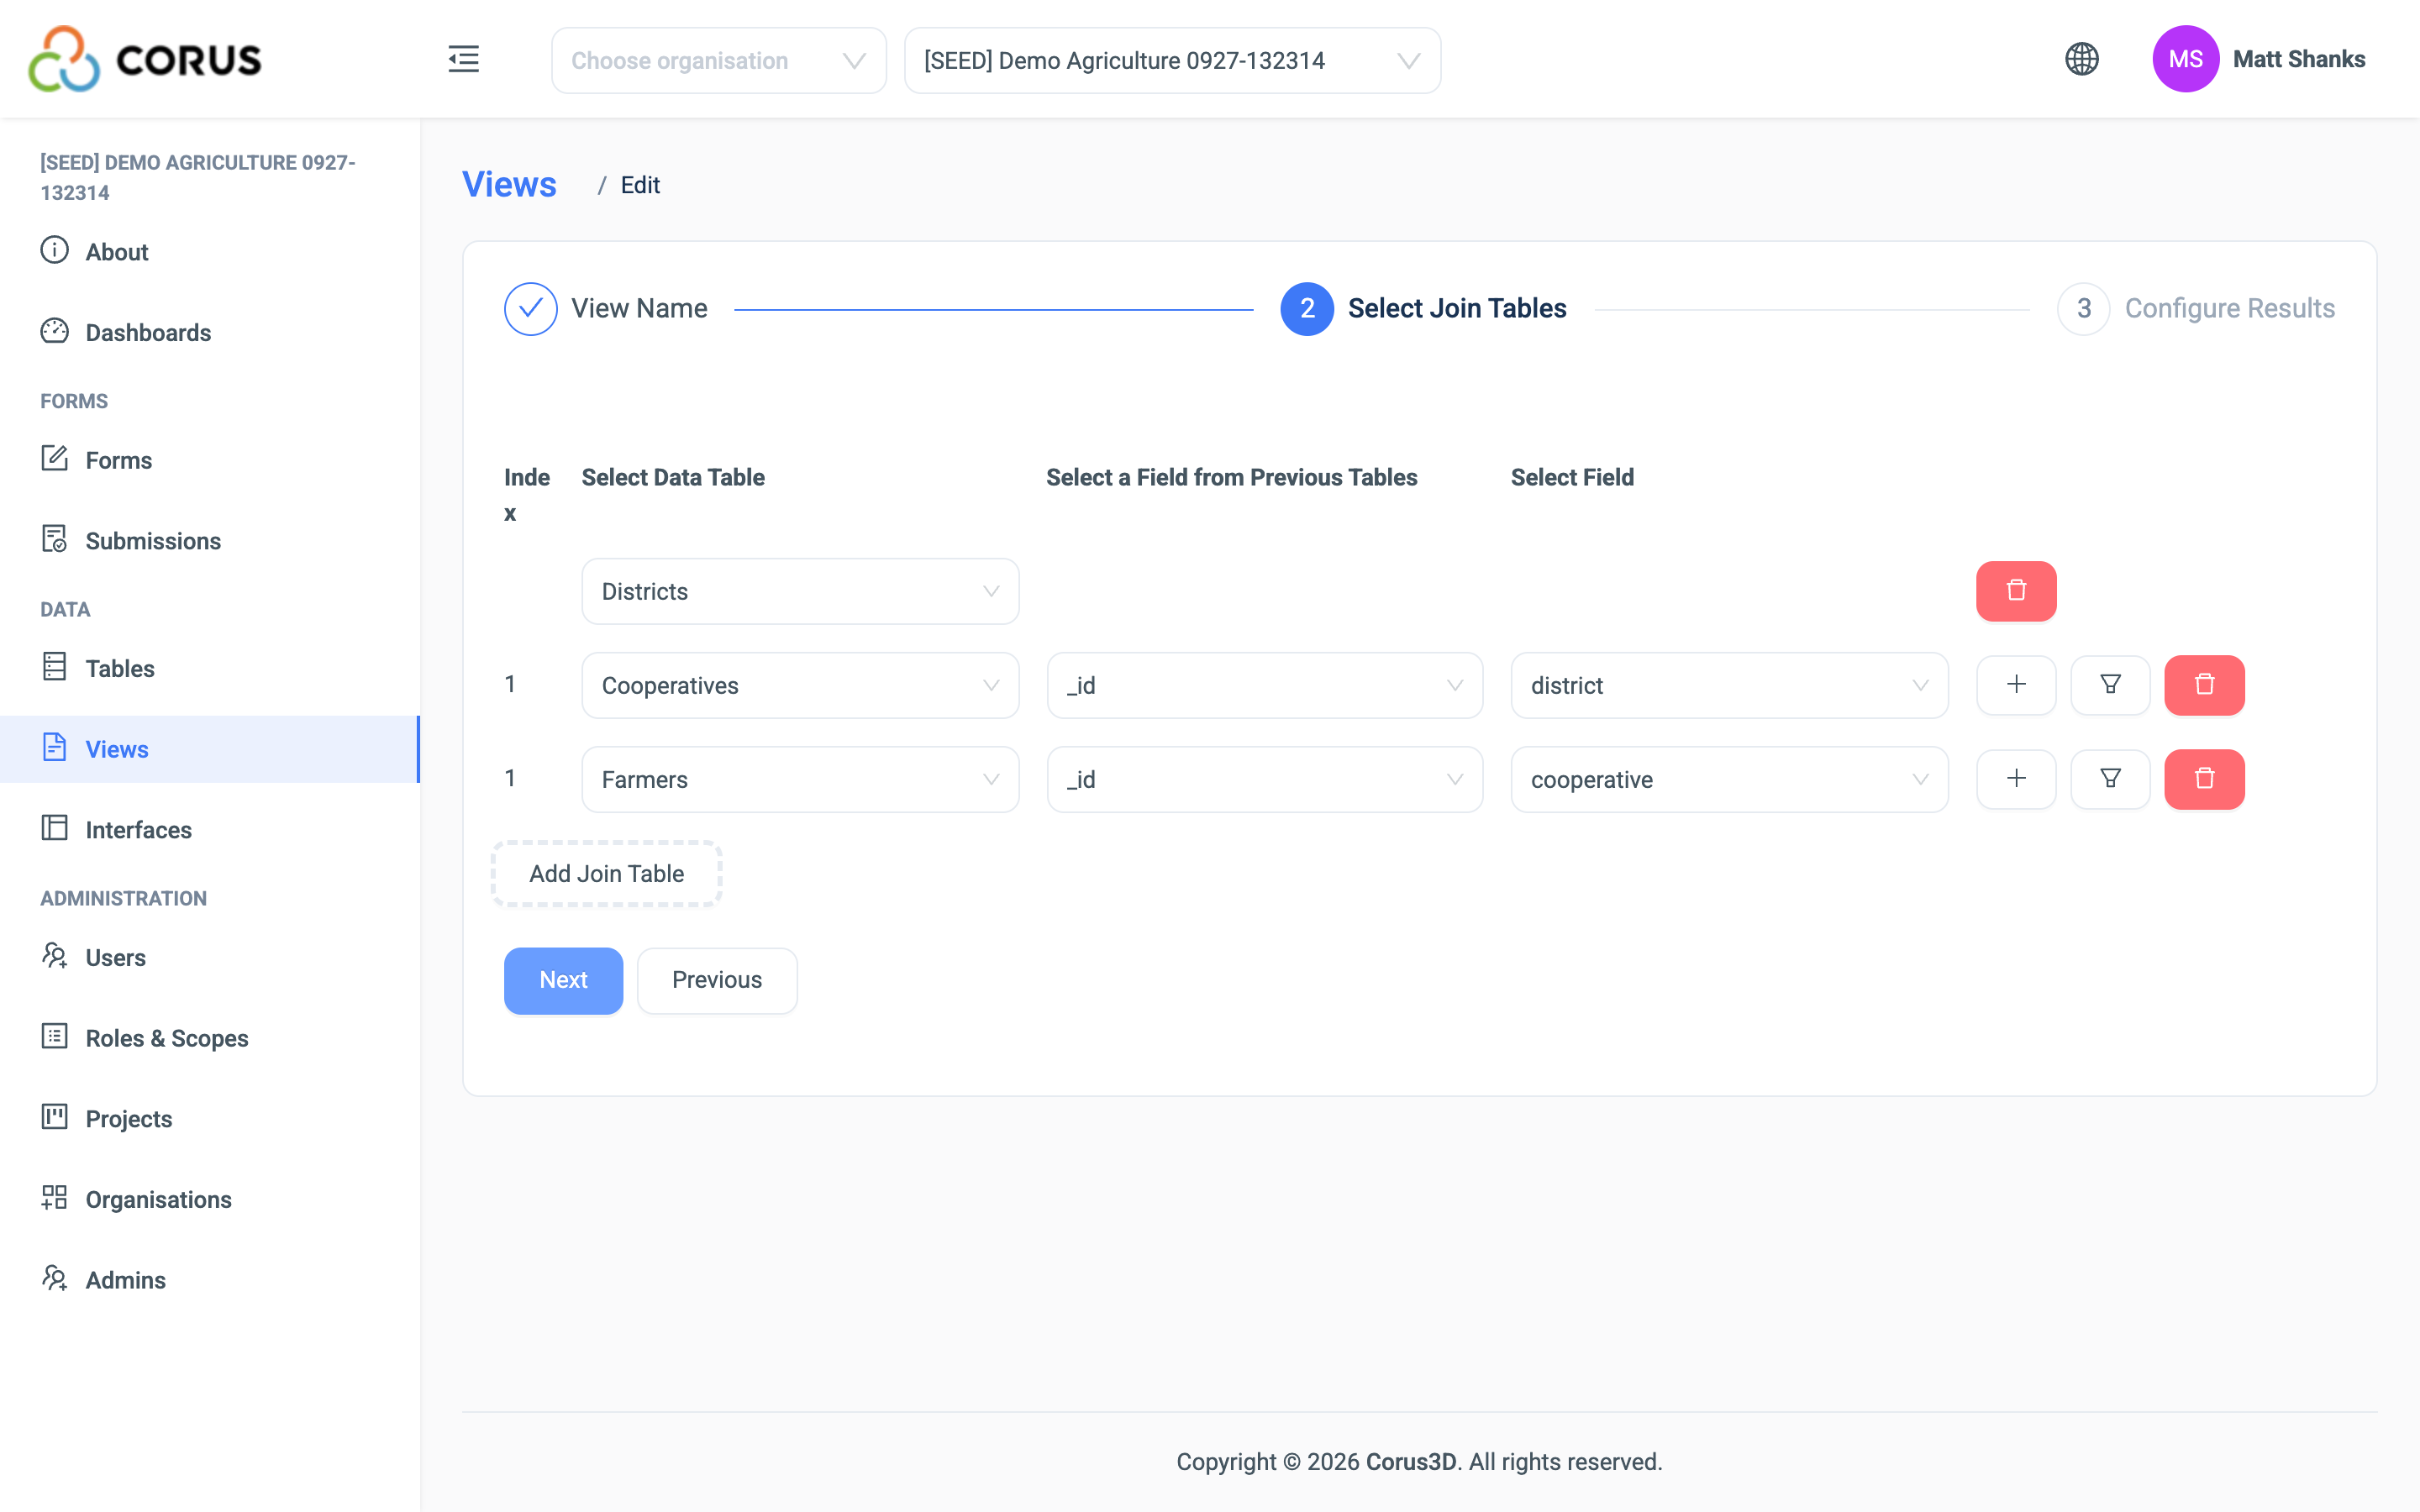Click the Views breadcrumb link
The width and height of the screenshot is (2420, 1512).
[x=509, y=185]
